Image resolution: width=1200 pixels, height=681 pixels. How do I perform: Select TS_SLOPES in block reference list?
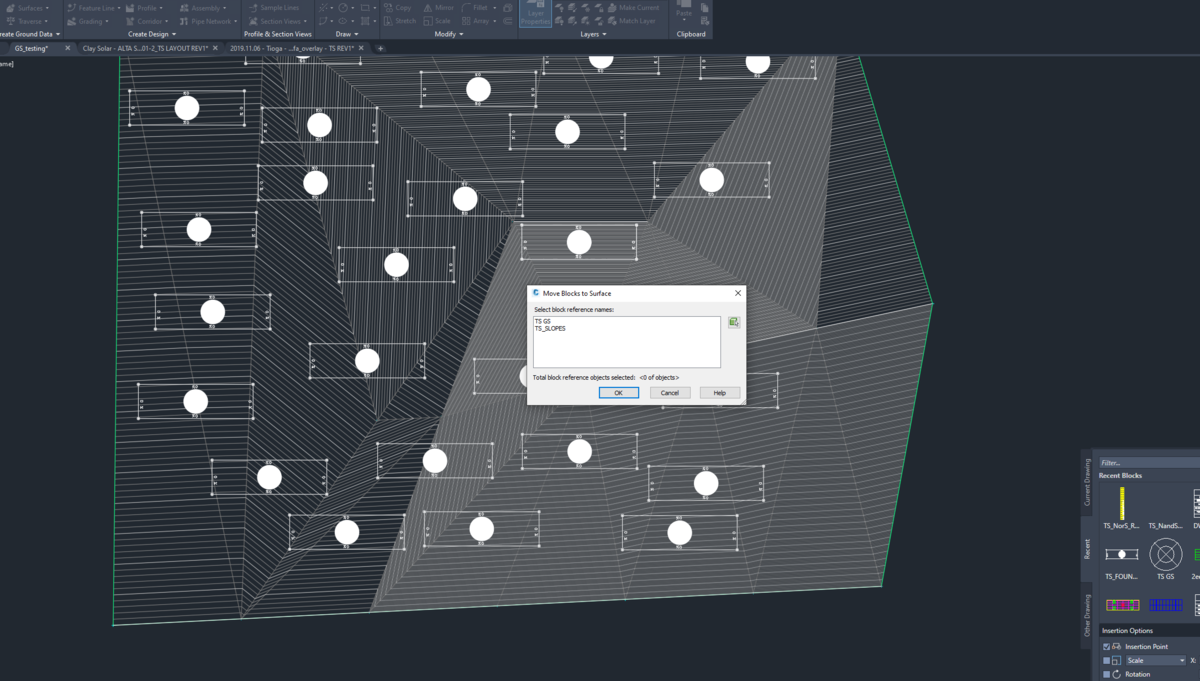pyautogui.click(x=550, y=329)
